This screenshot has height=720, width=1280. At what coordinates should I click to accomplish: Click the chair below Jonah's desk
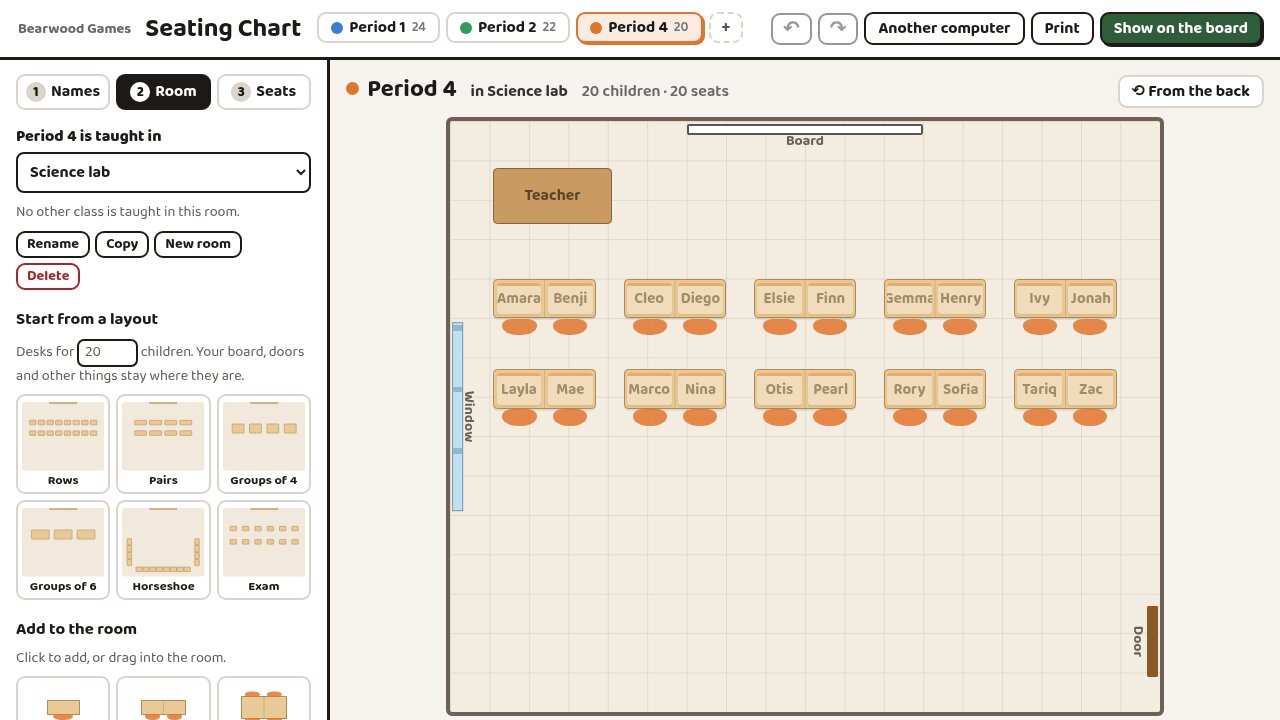tap(1090, 326)
